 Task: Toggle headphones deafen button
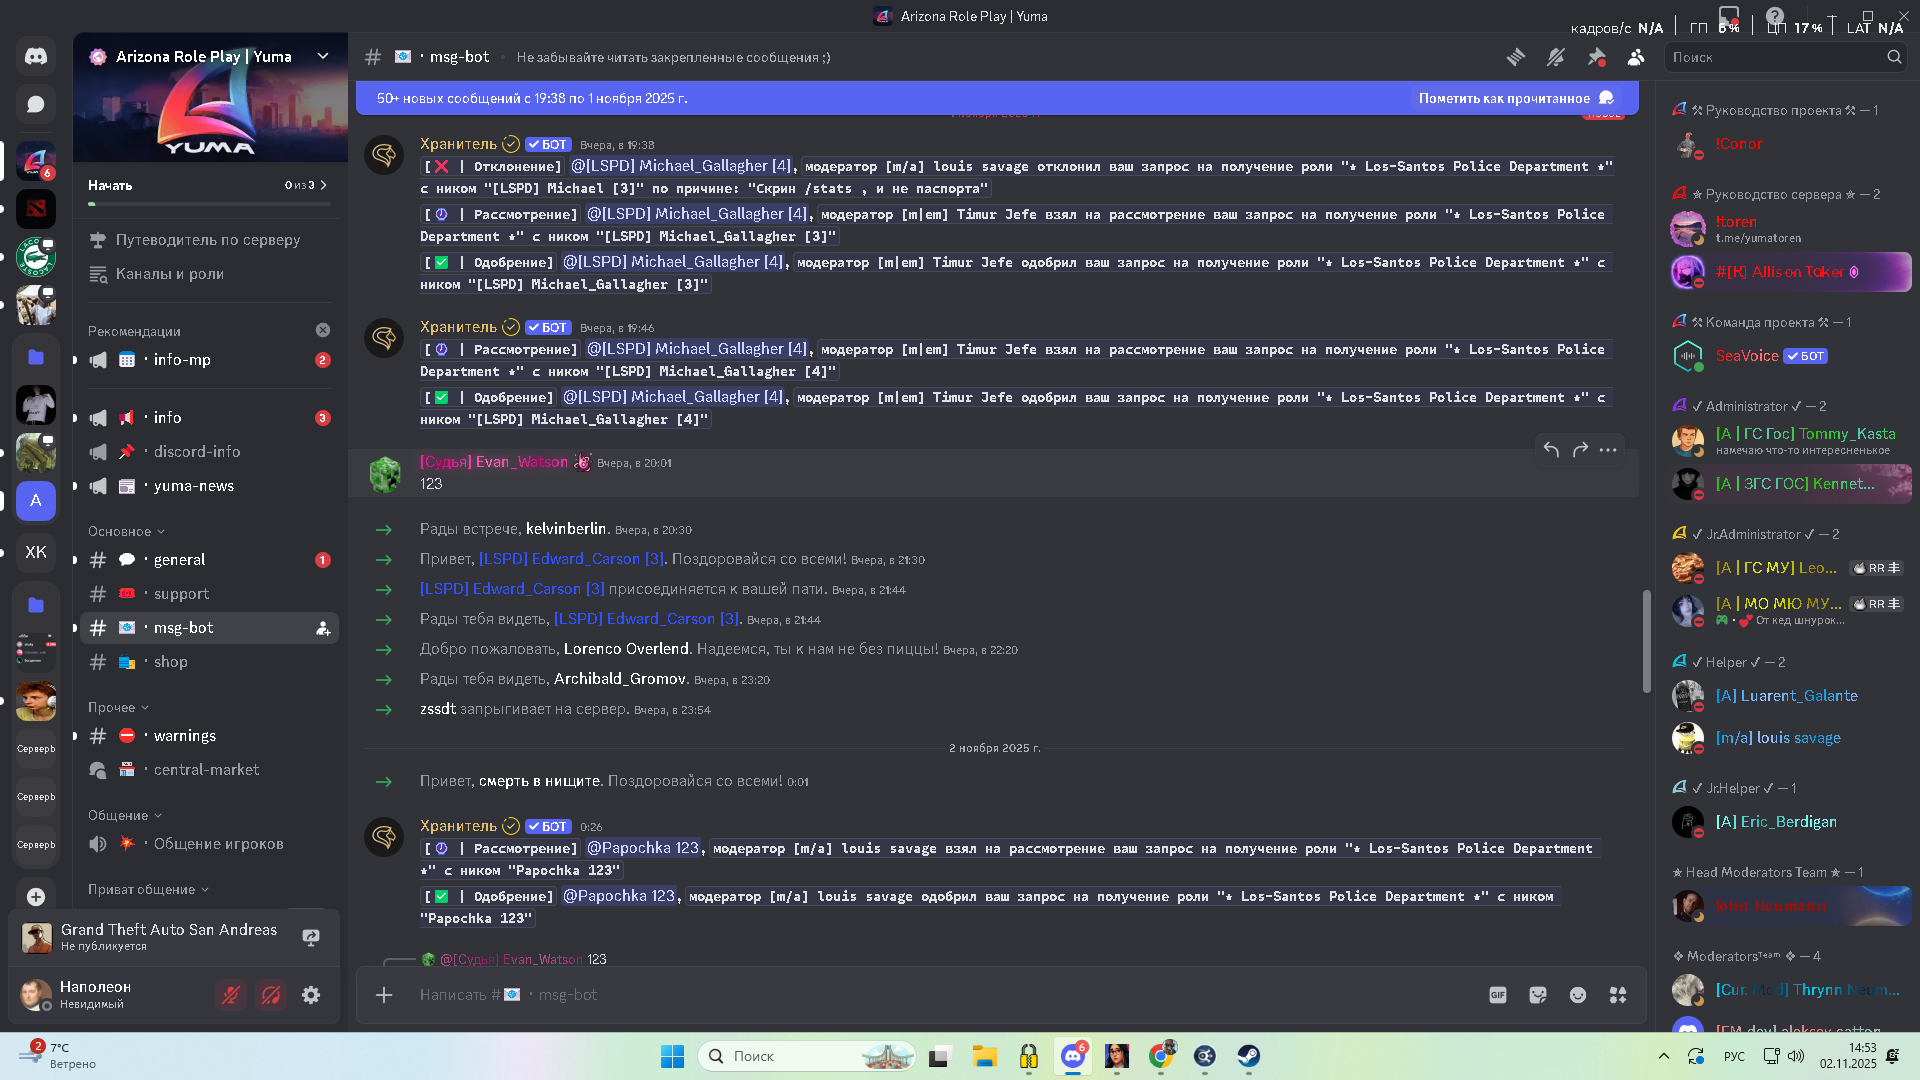271,995
